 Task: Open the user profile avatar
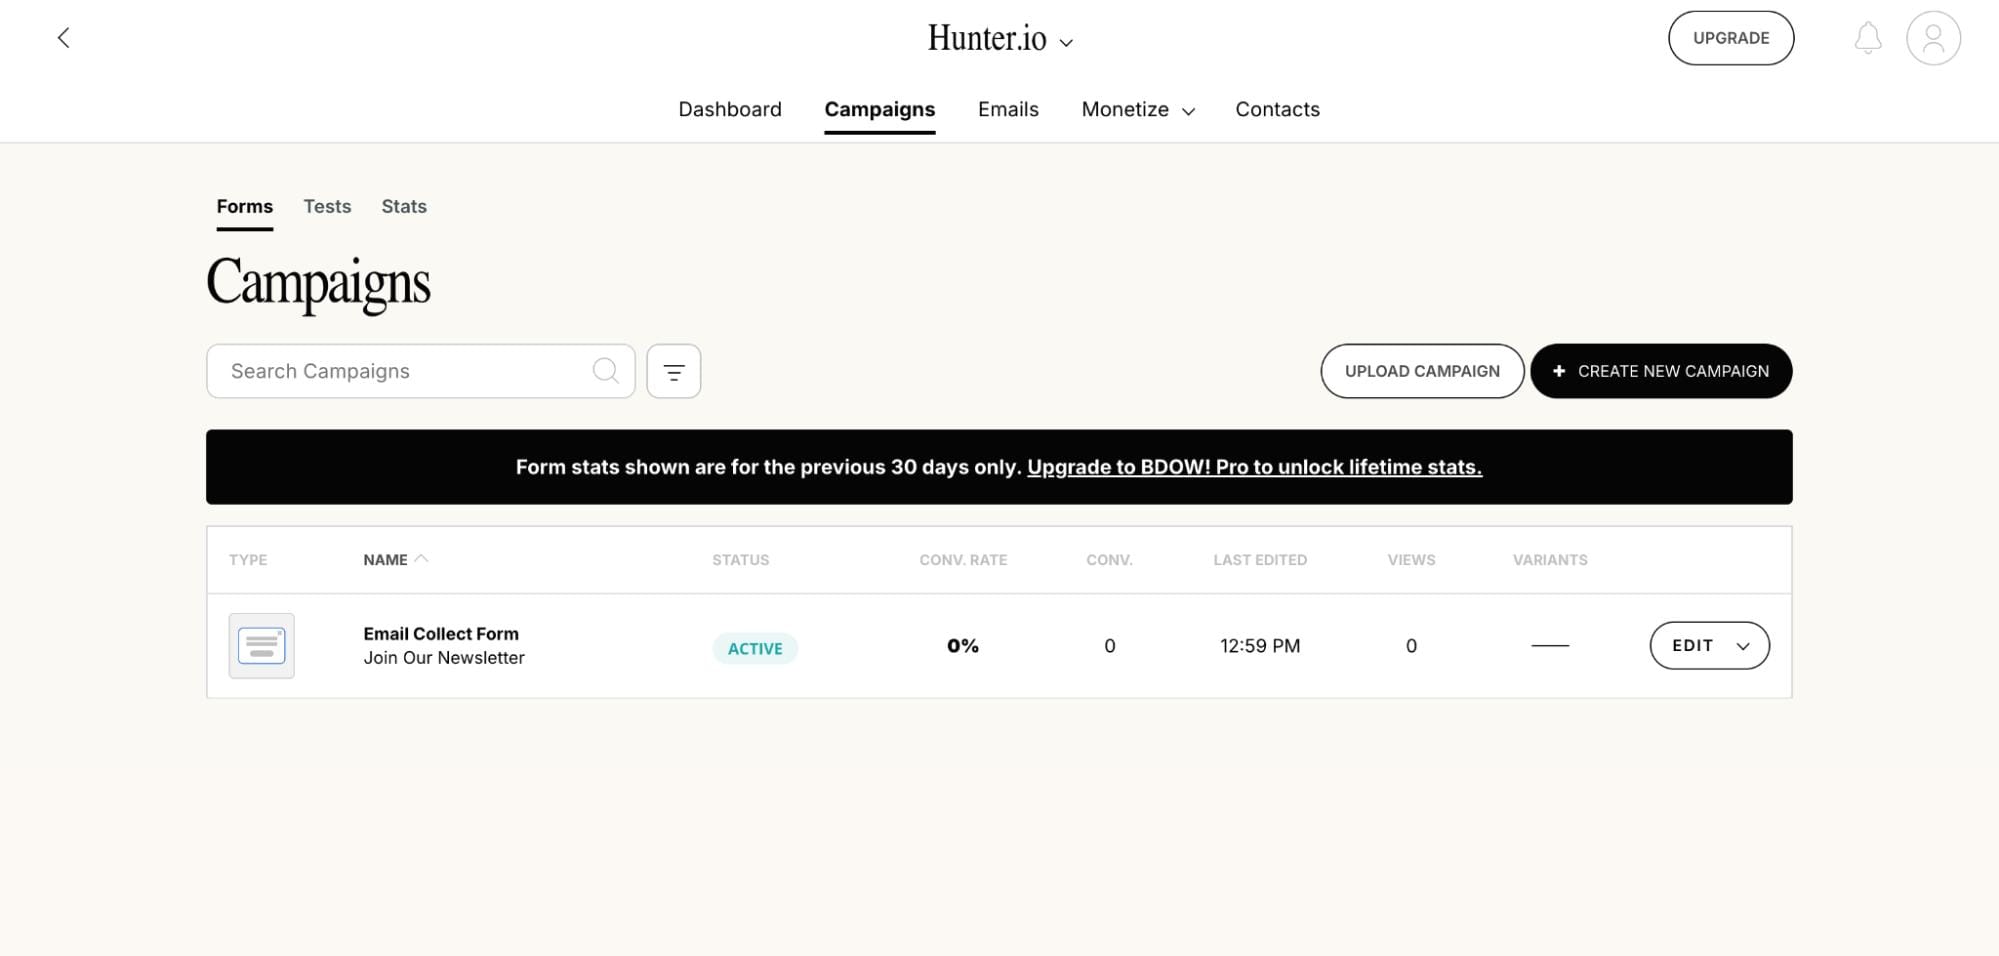pos(1933,38)
